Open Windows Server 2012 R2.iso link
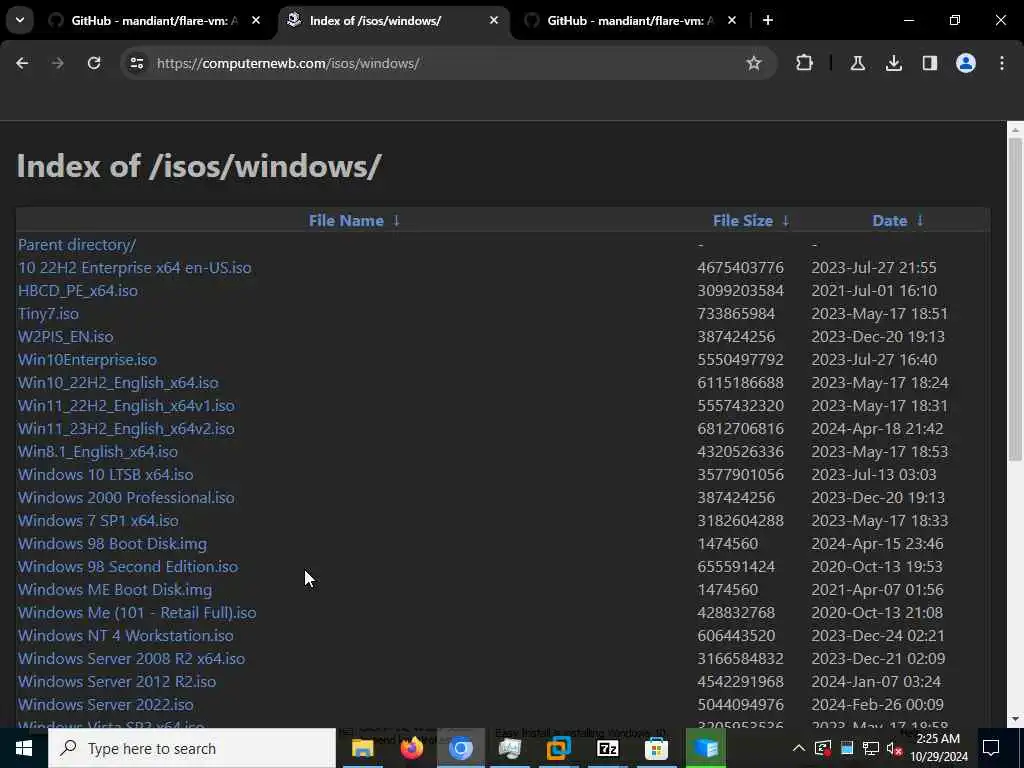 tap(117, 681)
